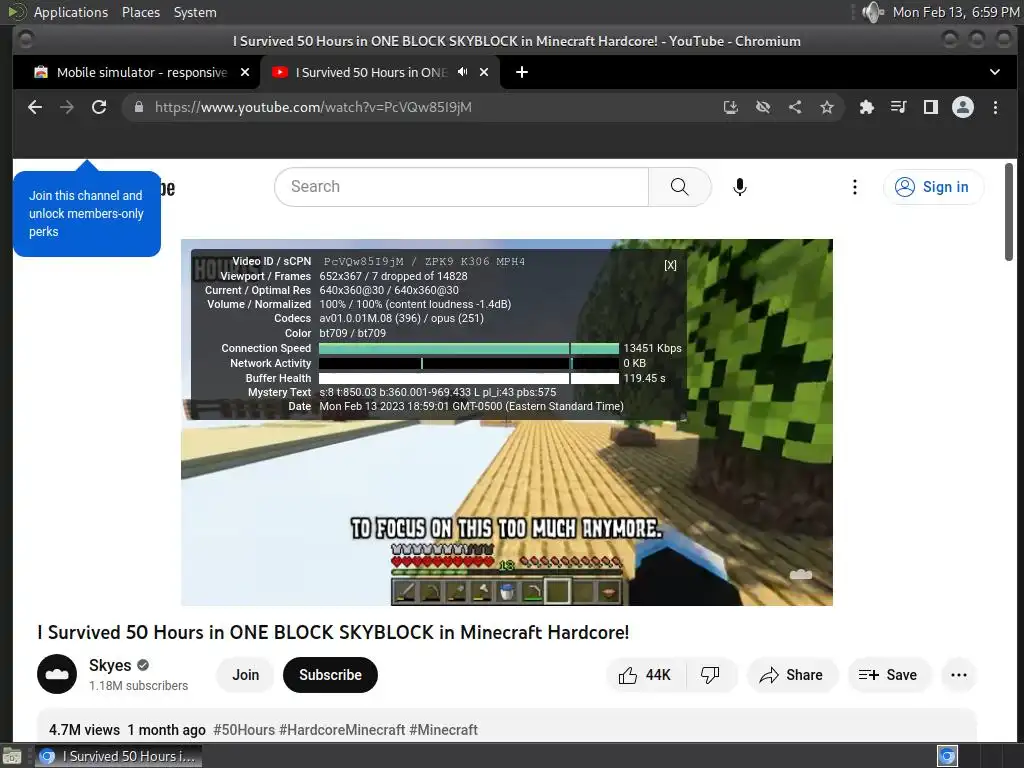1024x768 pixels.
Task: Close the Mobile simulator tab
Action: [245, 72]
